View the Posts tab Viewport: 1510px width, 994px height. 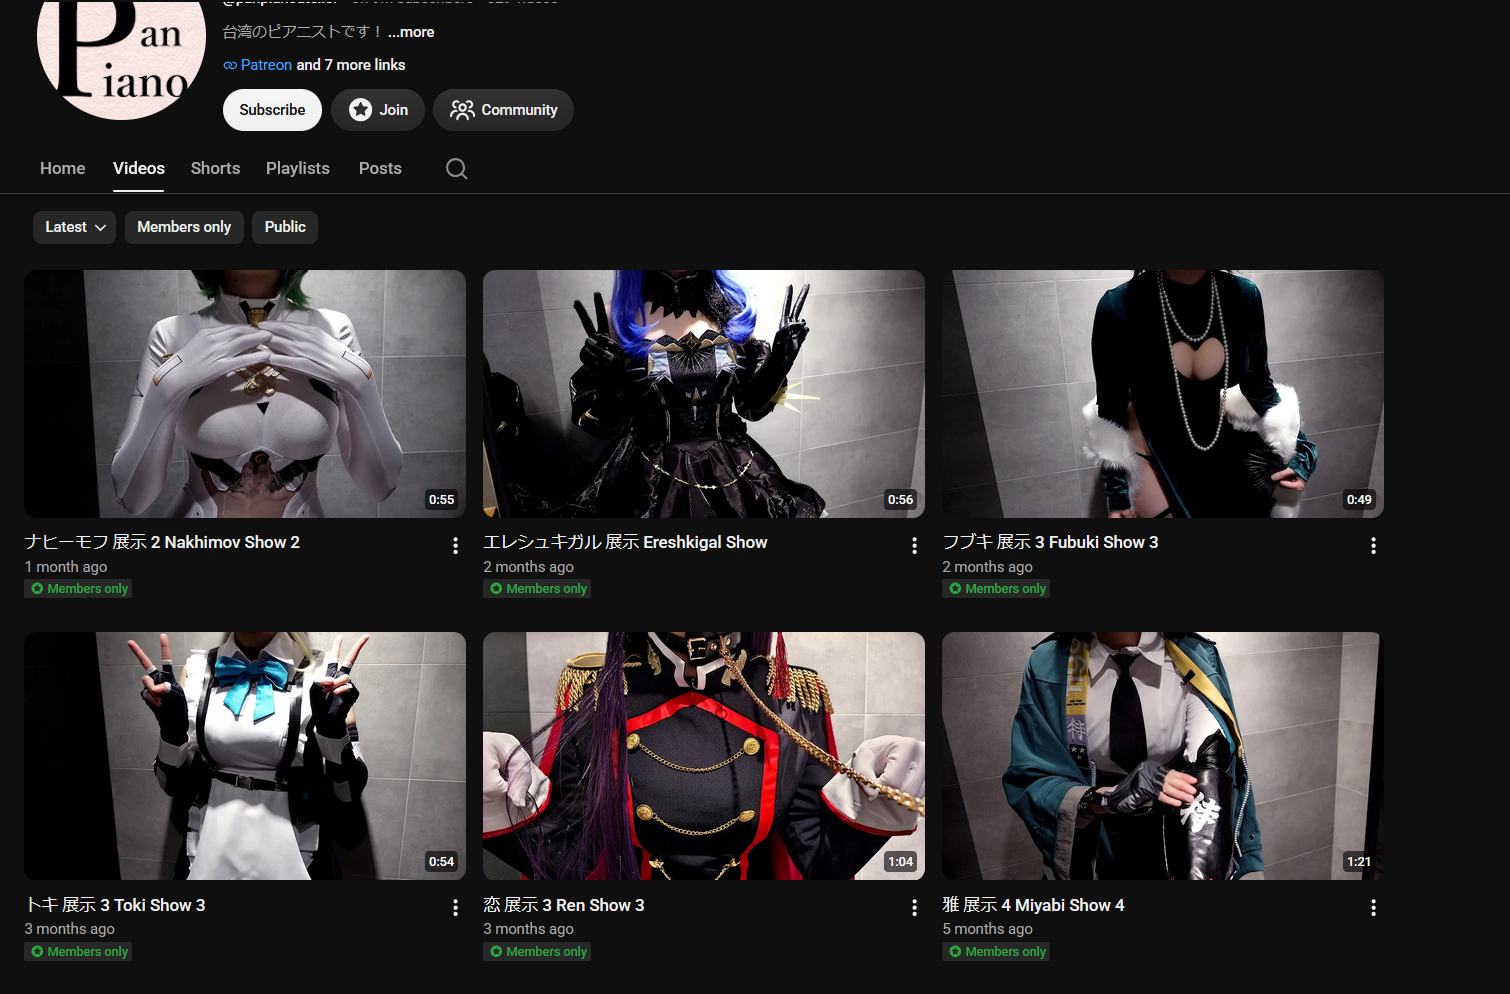pos(380,168)
